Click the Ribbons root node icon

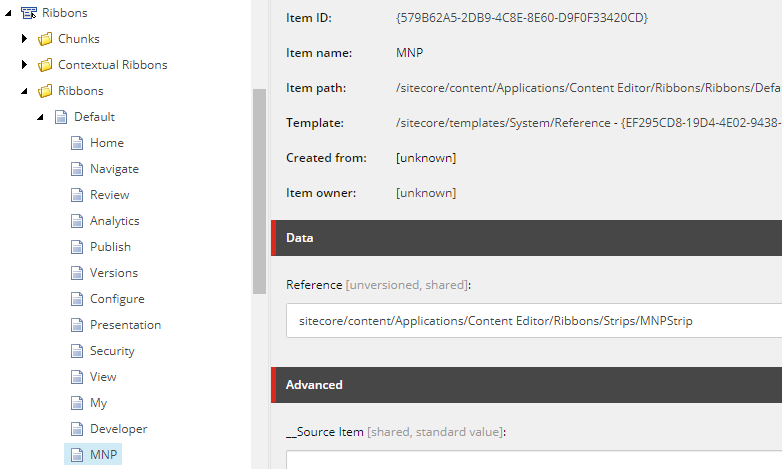coord(29,12)
